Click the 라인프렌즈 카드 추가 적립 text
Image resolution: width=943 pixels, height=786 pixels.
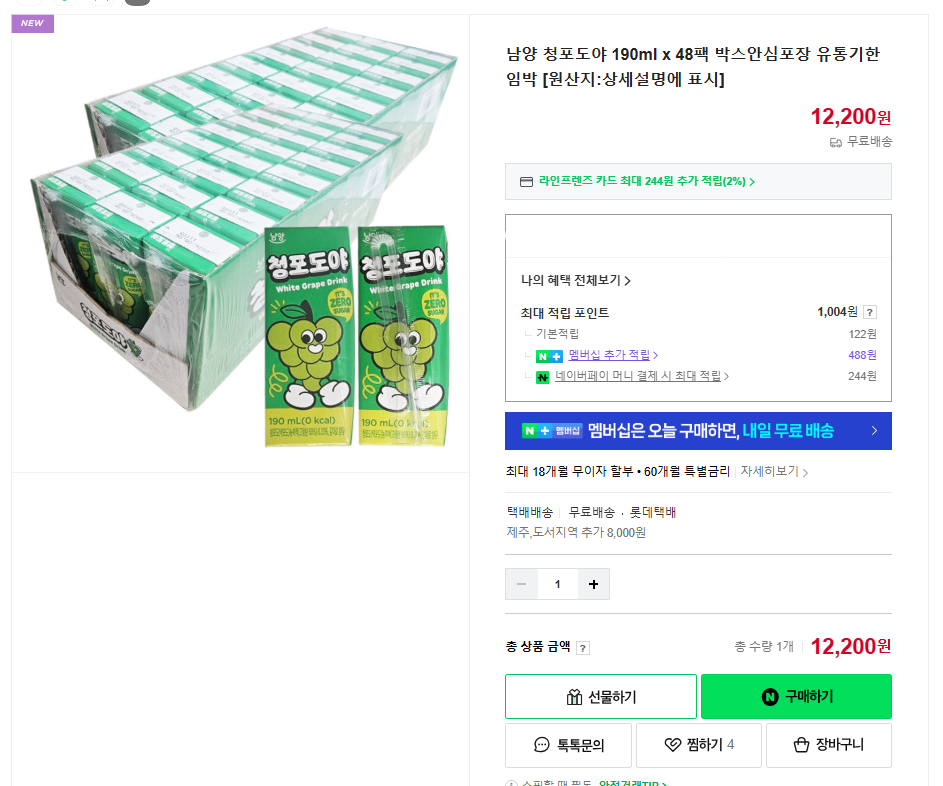(x=646, y=182)
